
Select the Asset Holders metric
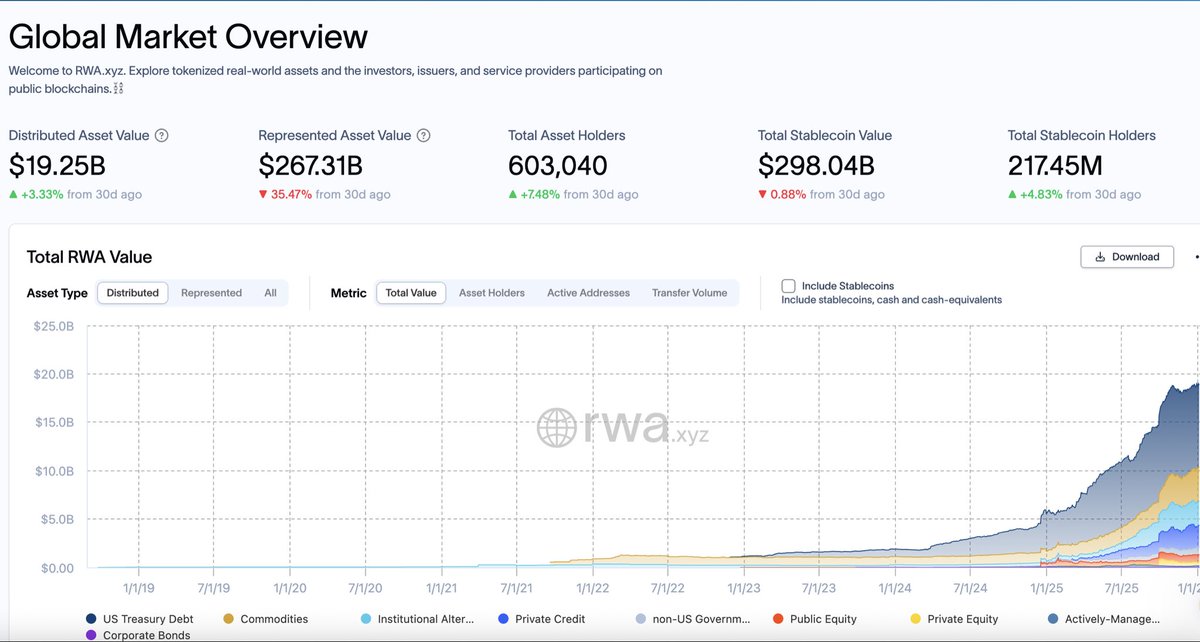[491, 293]
